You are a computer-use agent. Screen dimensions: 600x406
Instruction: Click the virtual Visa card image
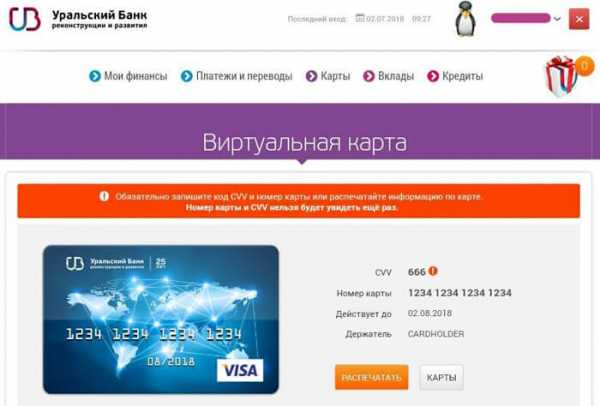[x=161, y=320]
